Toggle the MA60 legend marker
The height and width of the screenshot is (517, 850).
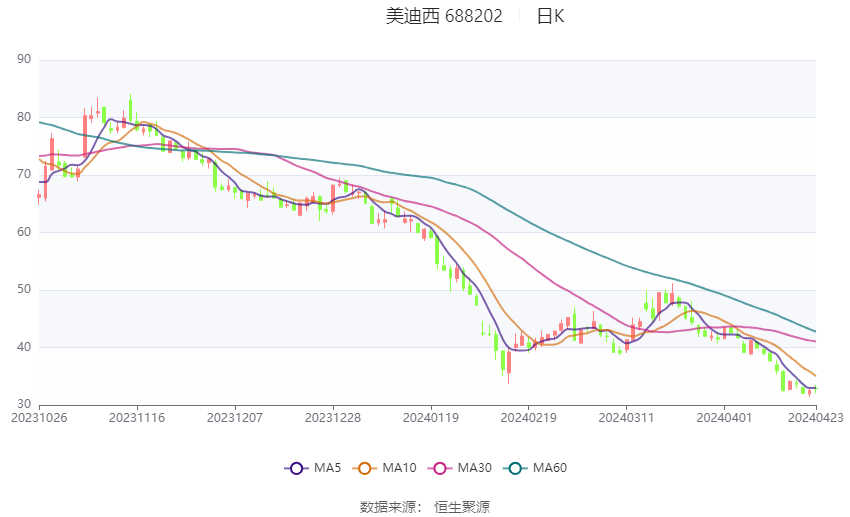click(515, 468)
